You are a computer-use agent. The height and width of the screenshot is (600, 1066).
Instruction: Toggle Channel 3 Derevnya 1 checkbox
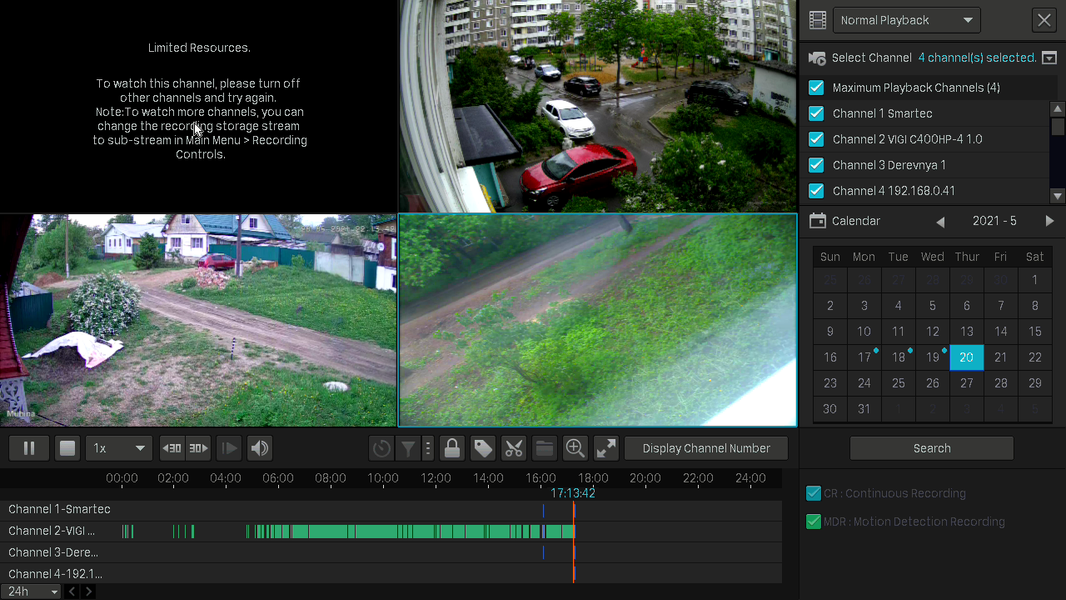[816, 165]
